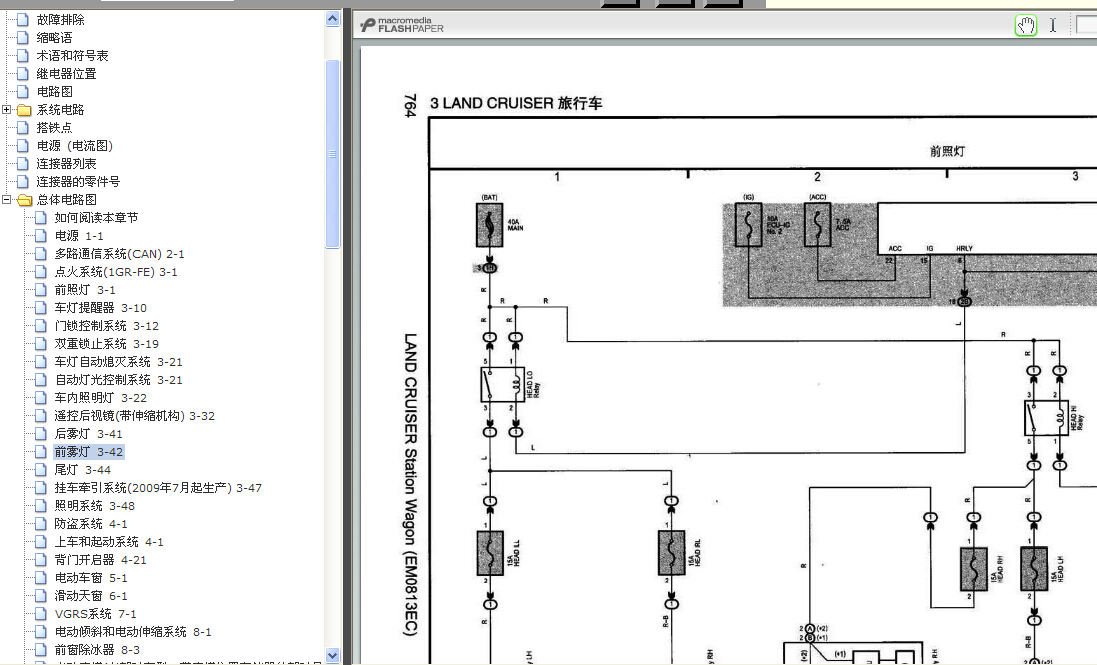The height and width of the screenshot is (665, 1097).
Task: Open 车灯自动熄灭系统 3-21
Action: (x=119, y=362)
